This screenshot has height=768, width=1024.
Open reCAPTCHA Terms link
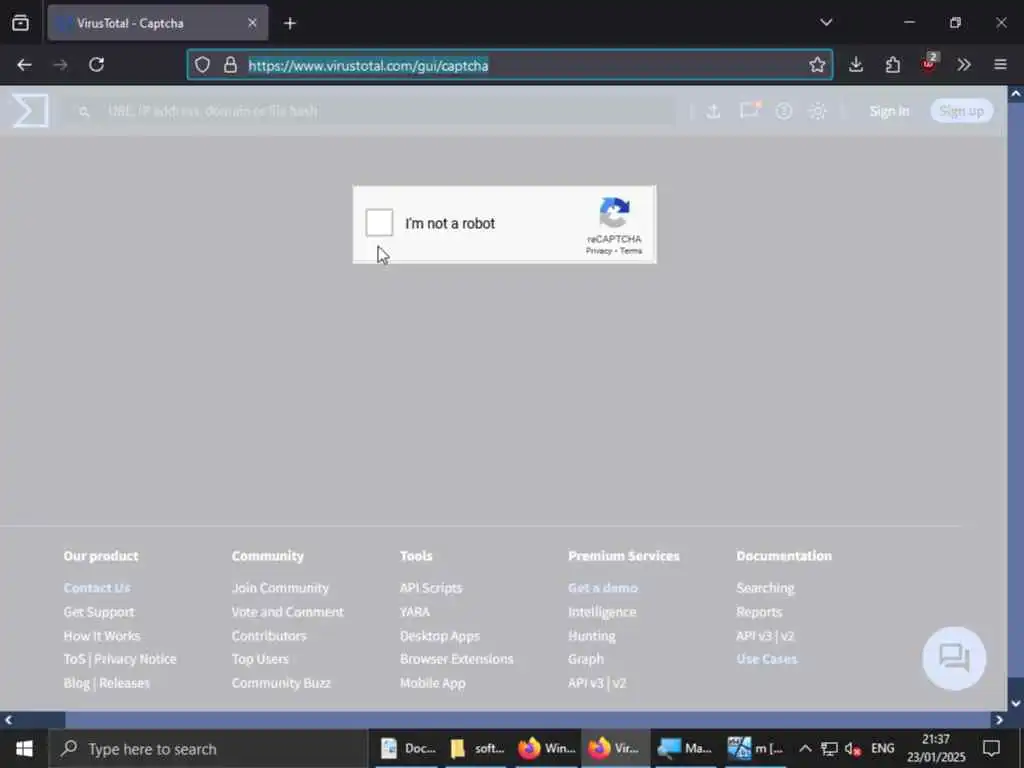631,251
